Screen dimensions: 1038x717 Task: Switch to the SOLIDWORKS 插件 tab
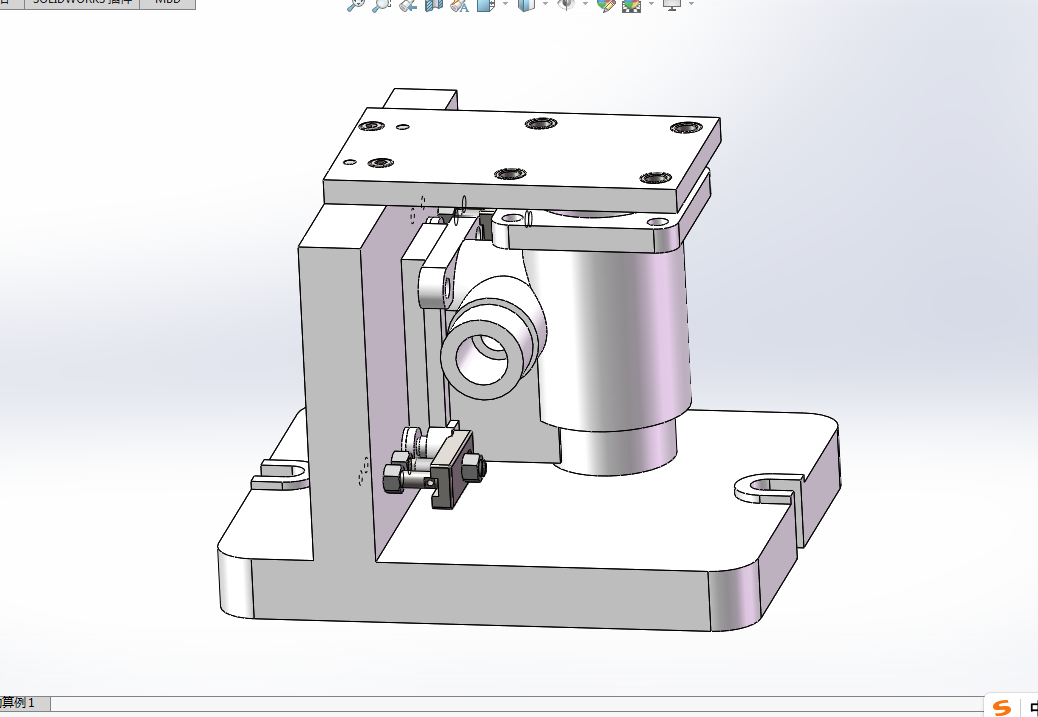click(82, 3)
